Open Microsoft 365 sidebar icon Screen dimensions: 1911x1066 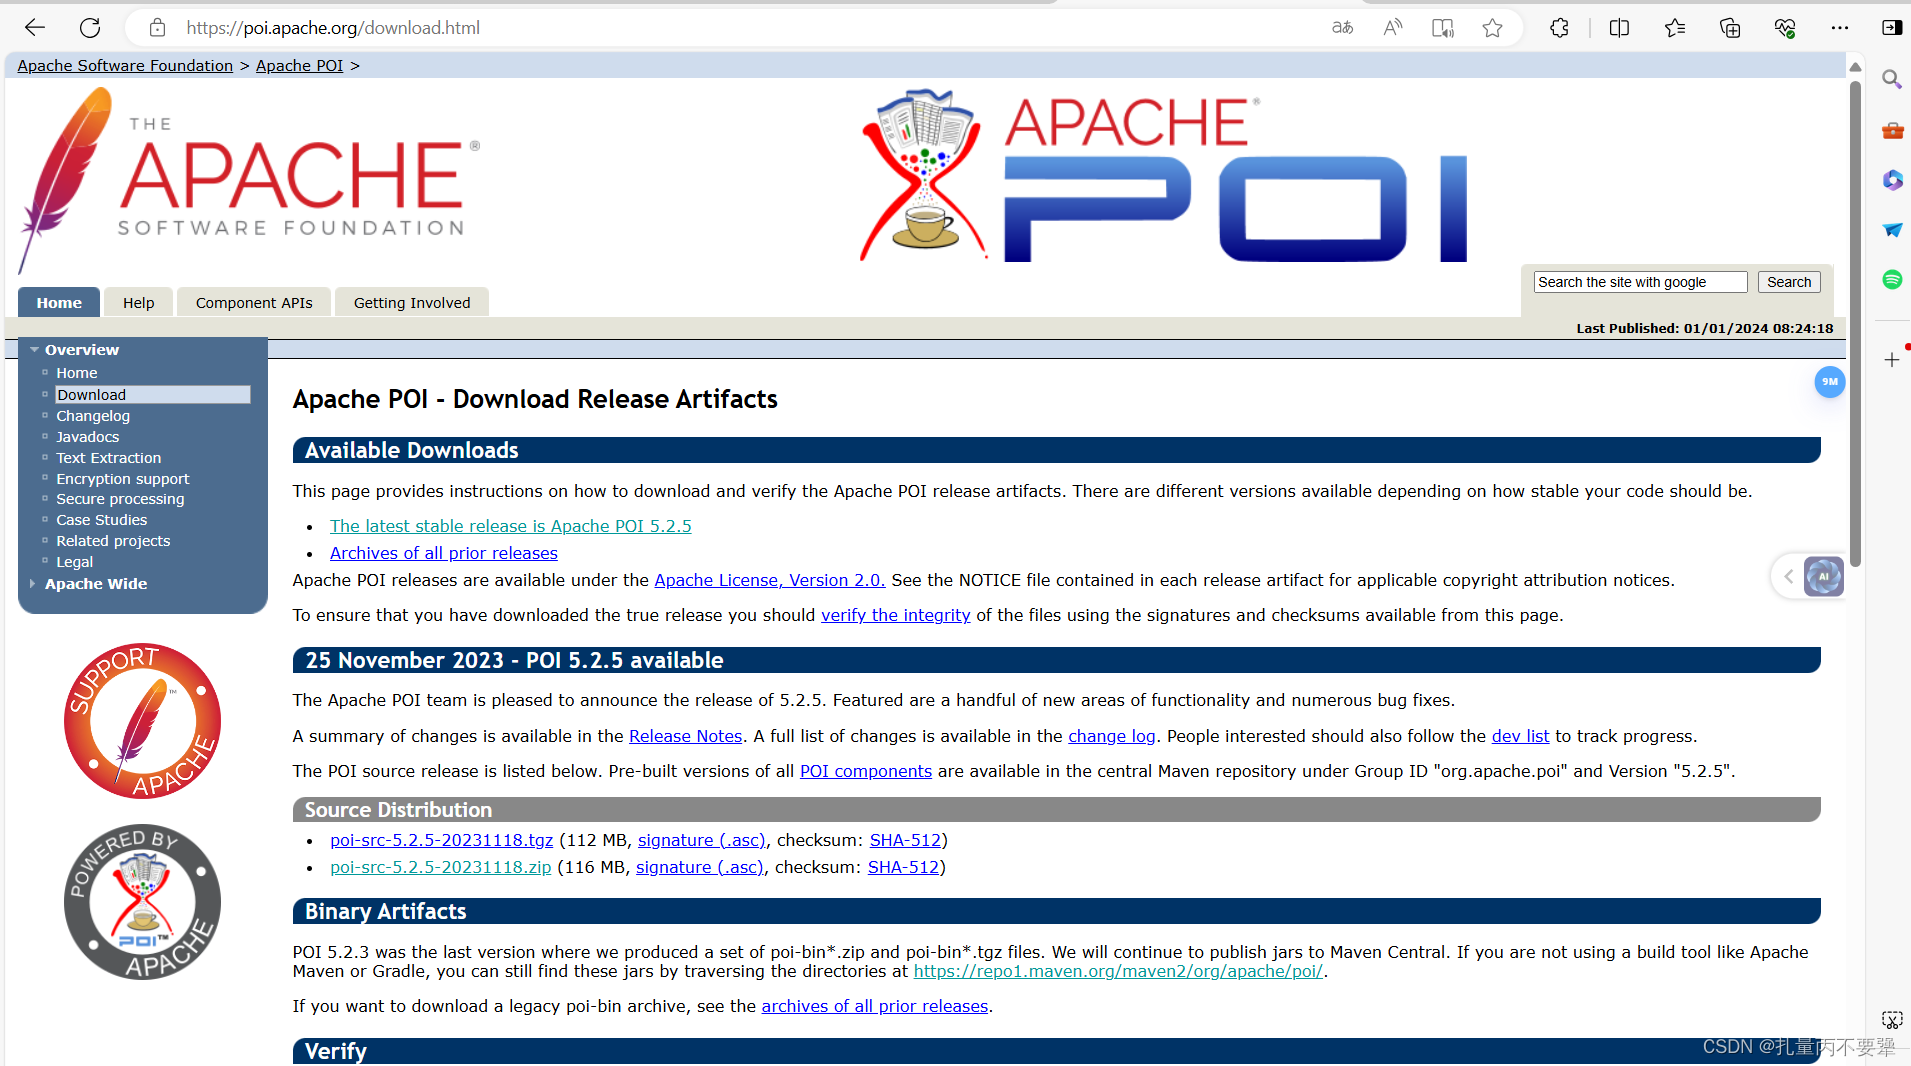pos(1892,180)
